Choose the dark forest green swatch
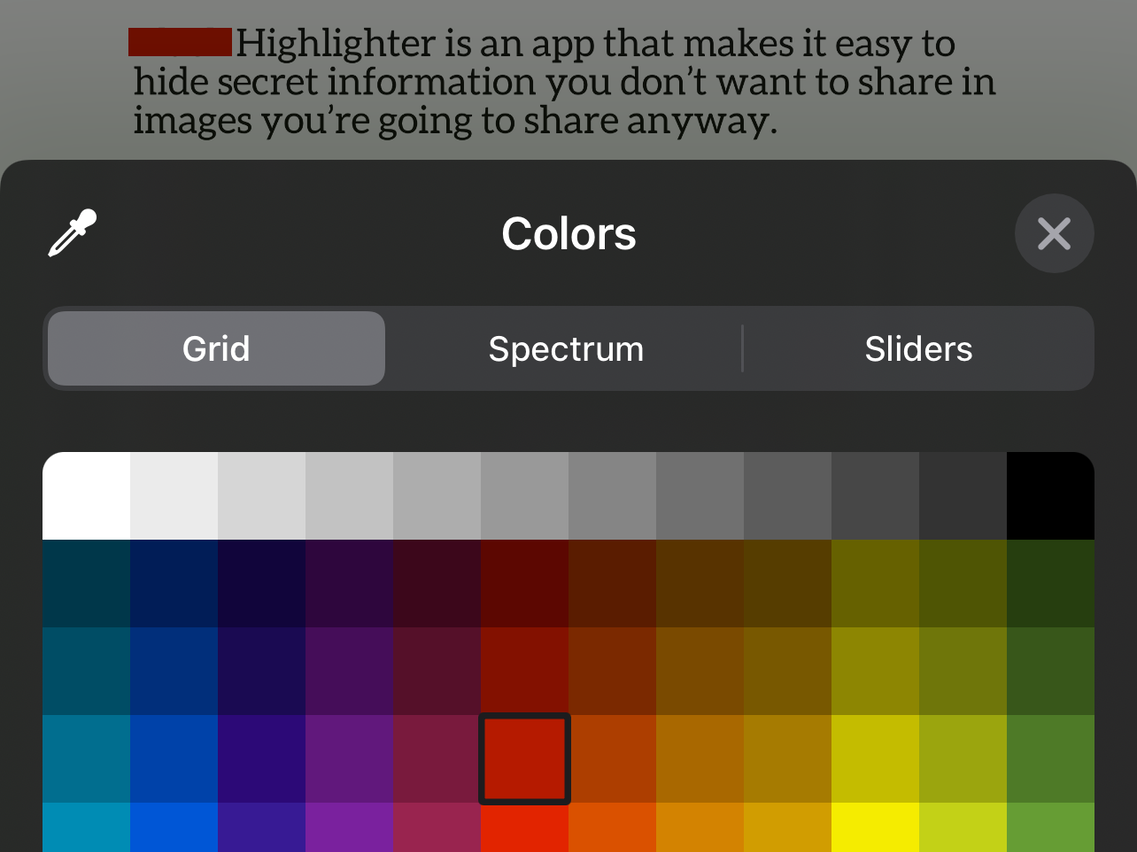1137x852 pixels. [1050, 583]
